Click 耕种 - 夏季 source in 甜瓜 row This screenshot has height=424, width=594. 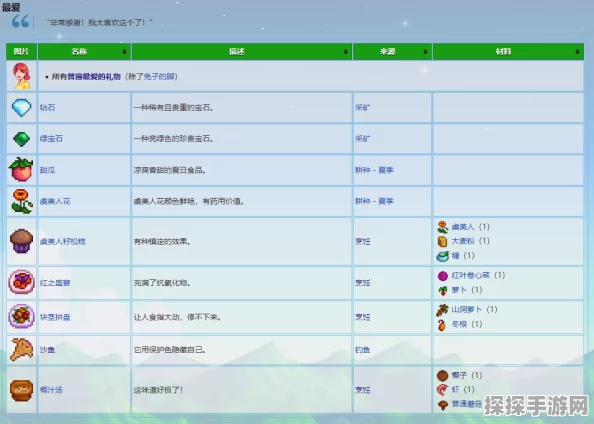tap(374, 170)
